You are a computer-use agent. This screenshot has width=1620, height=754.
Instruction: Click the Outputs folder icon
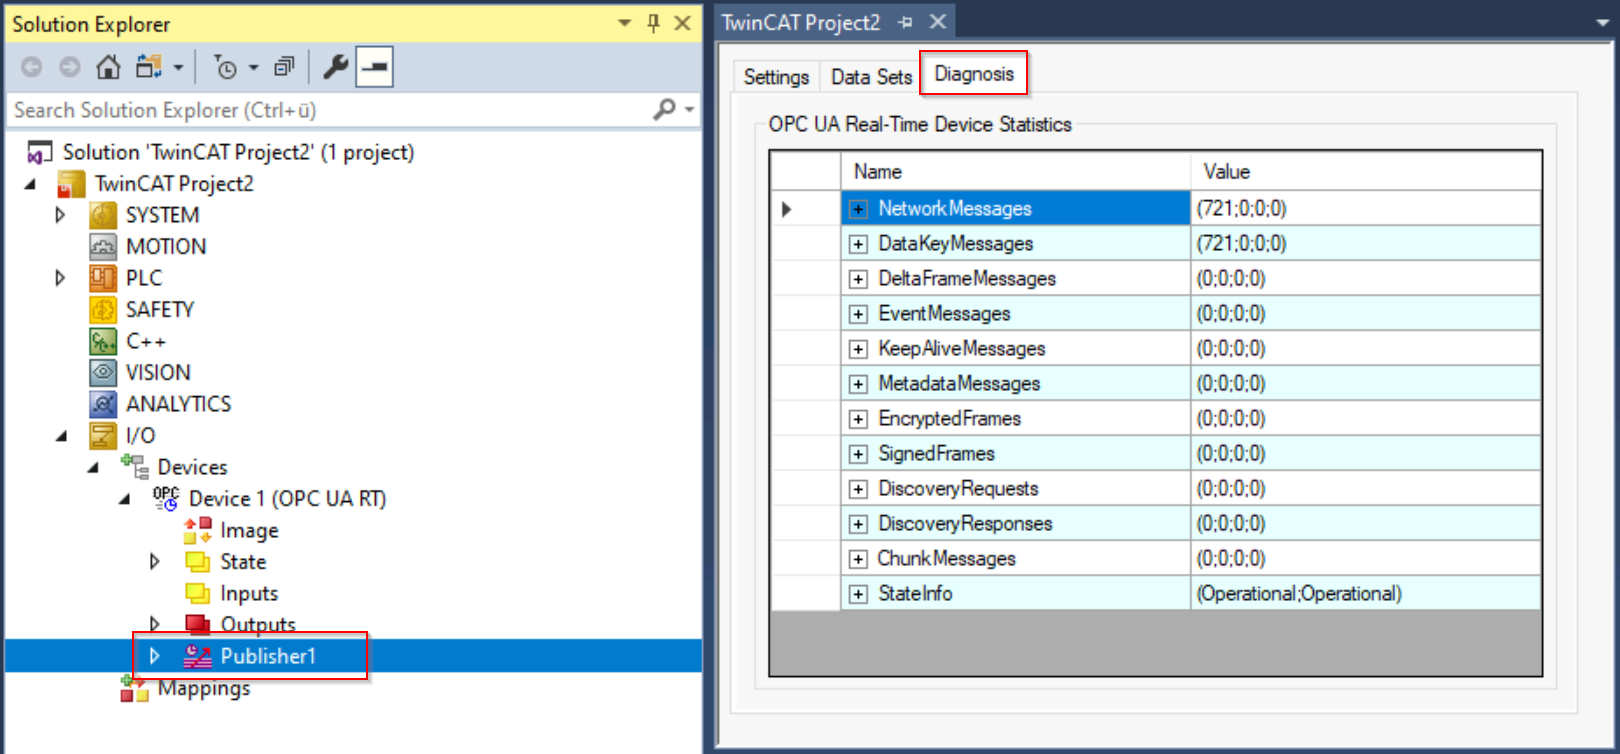pos(197,624)
